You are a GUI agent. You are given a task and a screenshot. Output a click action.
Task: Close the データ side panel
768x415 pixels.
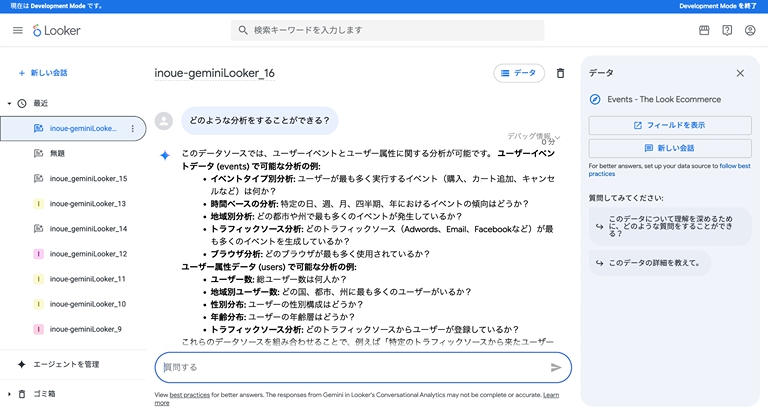[x=740, y=73]
